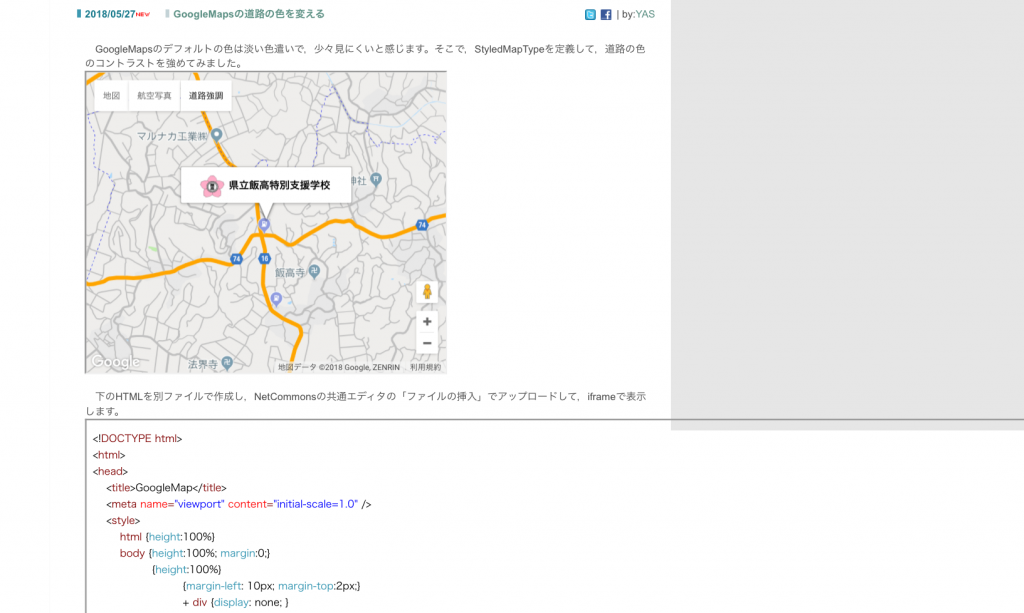Open the post title GoogleMapsの道路の色を変える
Screen dimensions: 1024x613
[x=249, y=14]
